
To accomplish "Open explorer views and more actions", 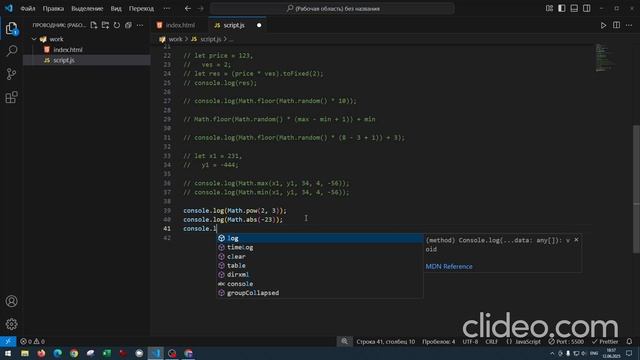I will [140, 25].
